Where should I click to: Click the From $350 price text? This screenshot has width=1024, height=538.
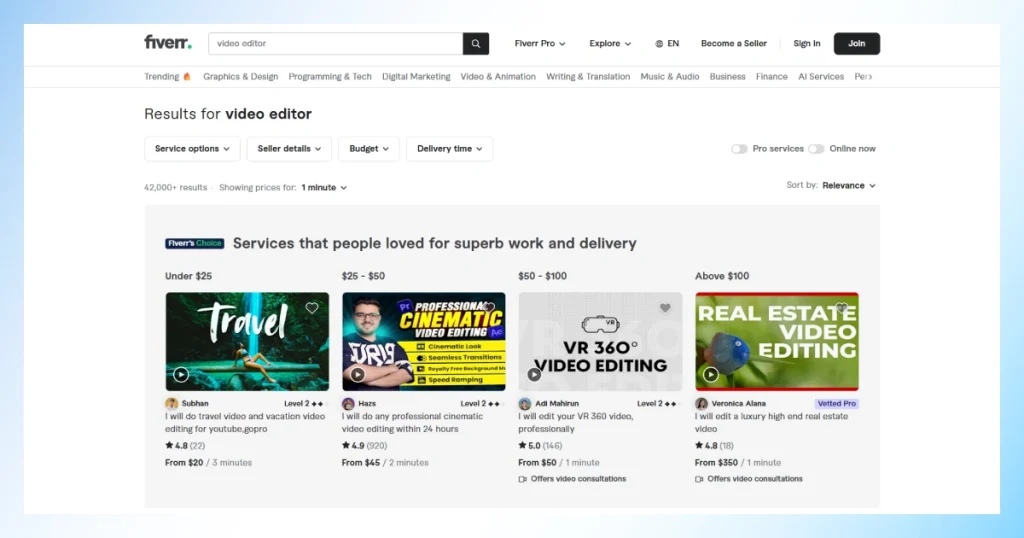click(x=716, y=463)
